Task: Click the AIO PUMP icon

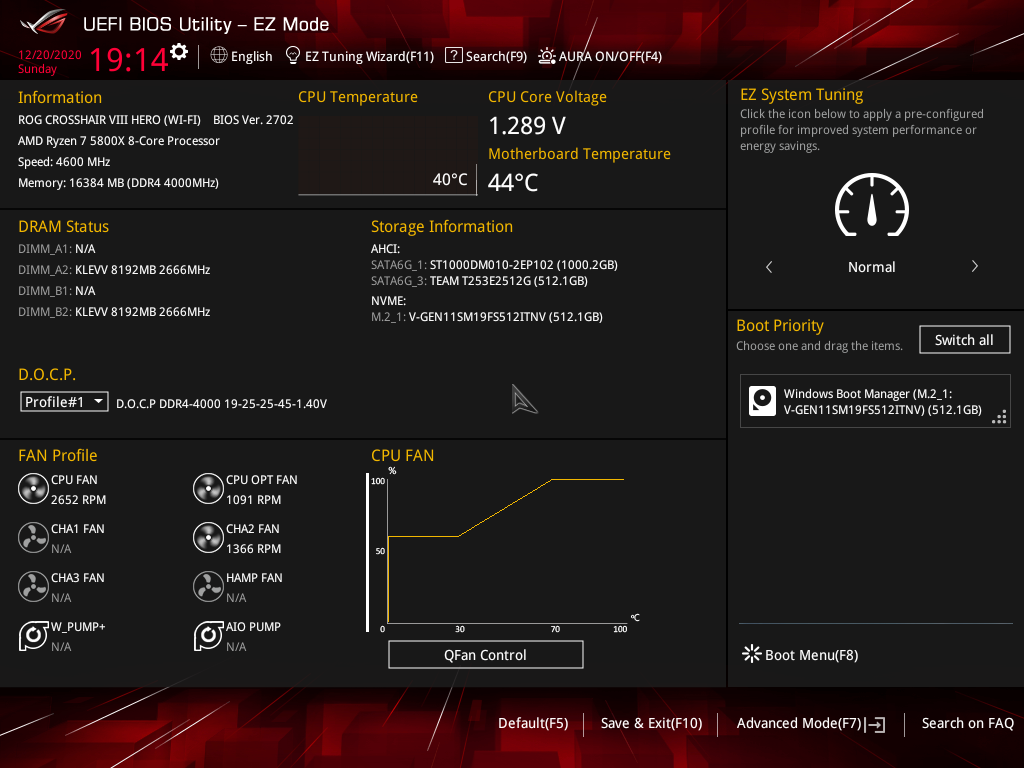Action: (208, 635)
